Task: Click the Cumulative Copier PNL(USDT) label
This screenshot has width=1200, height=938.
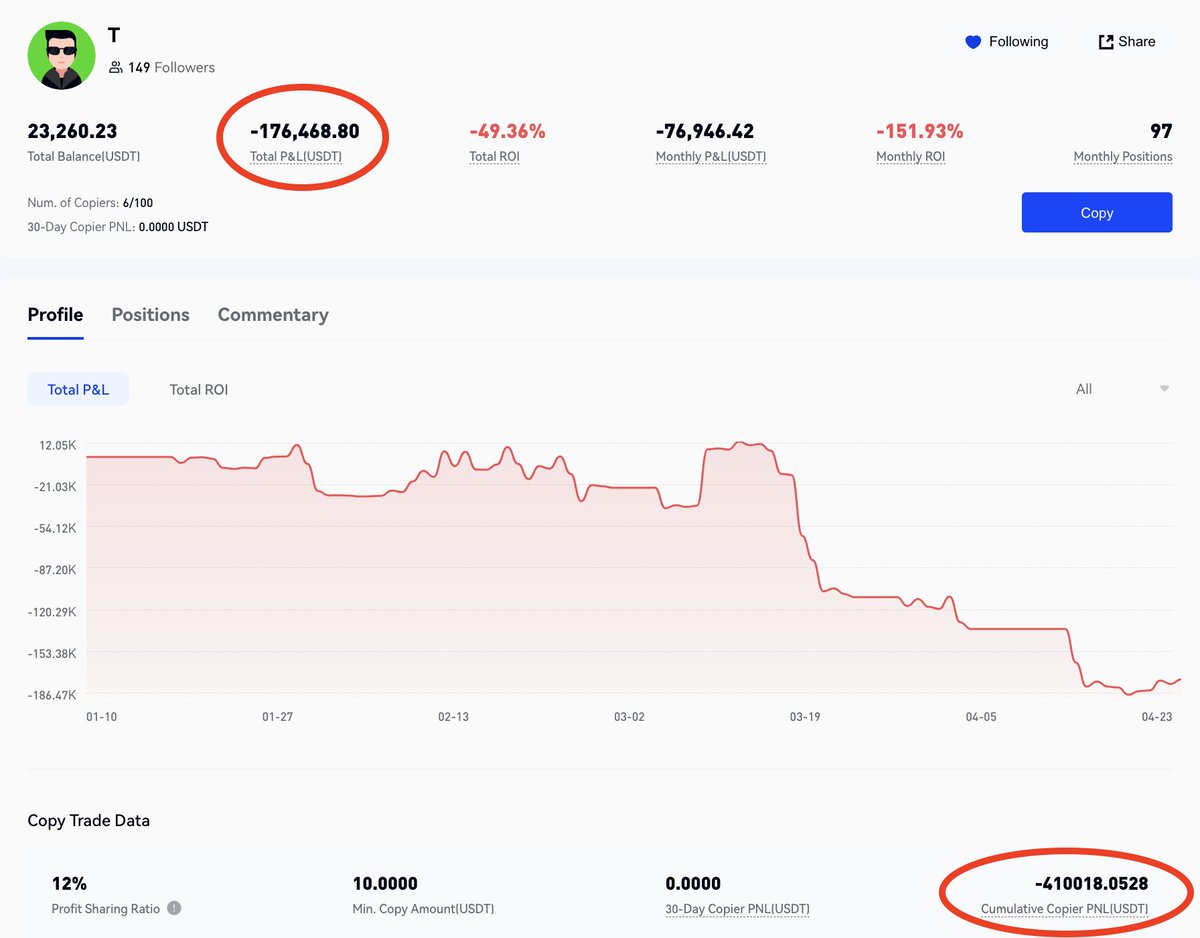Action: point(1064,909)
